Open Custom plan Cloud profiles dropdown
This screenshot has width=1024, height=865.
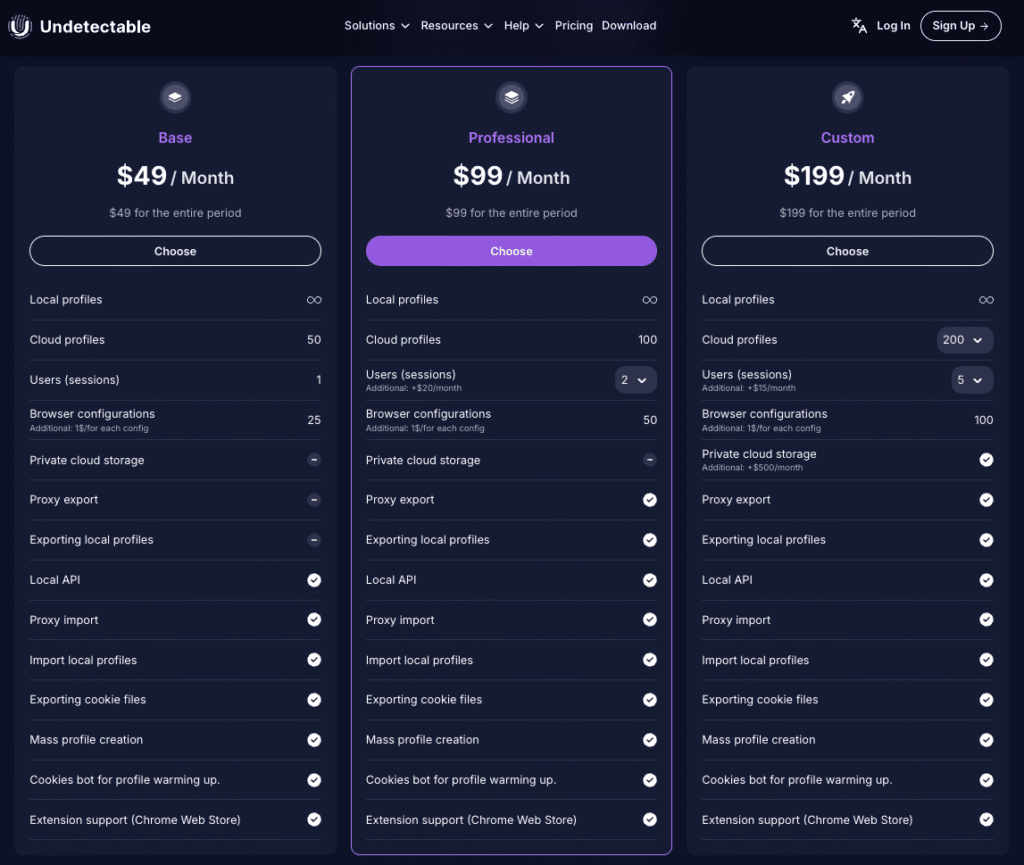coord(965,339)
